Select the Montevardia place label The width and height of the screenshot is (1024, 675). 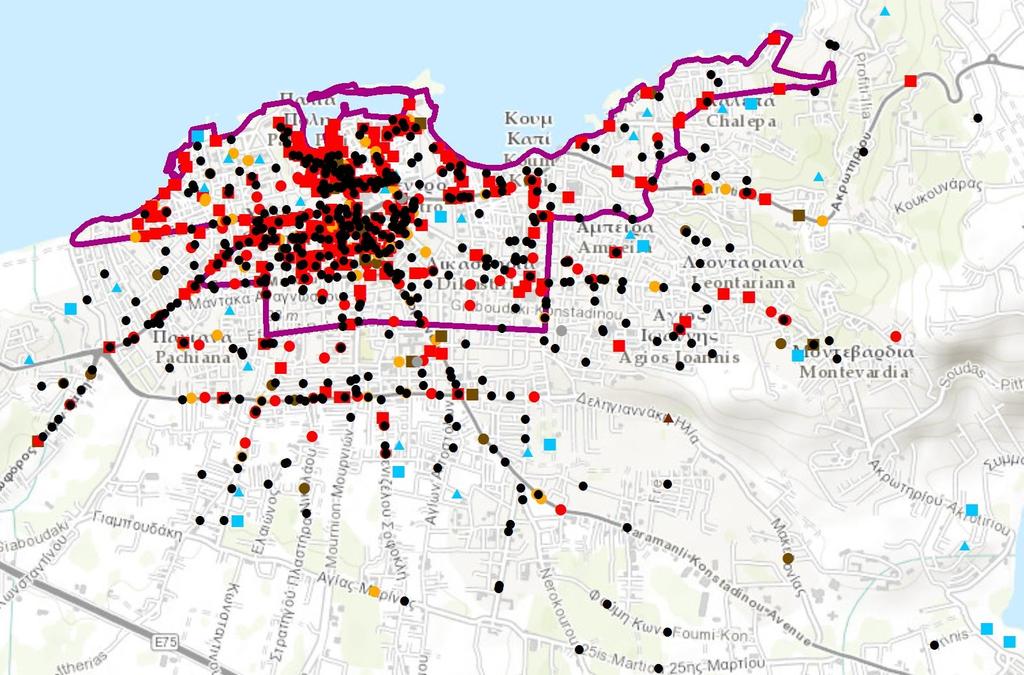[854, 372]
